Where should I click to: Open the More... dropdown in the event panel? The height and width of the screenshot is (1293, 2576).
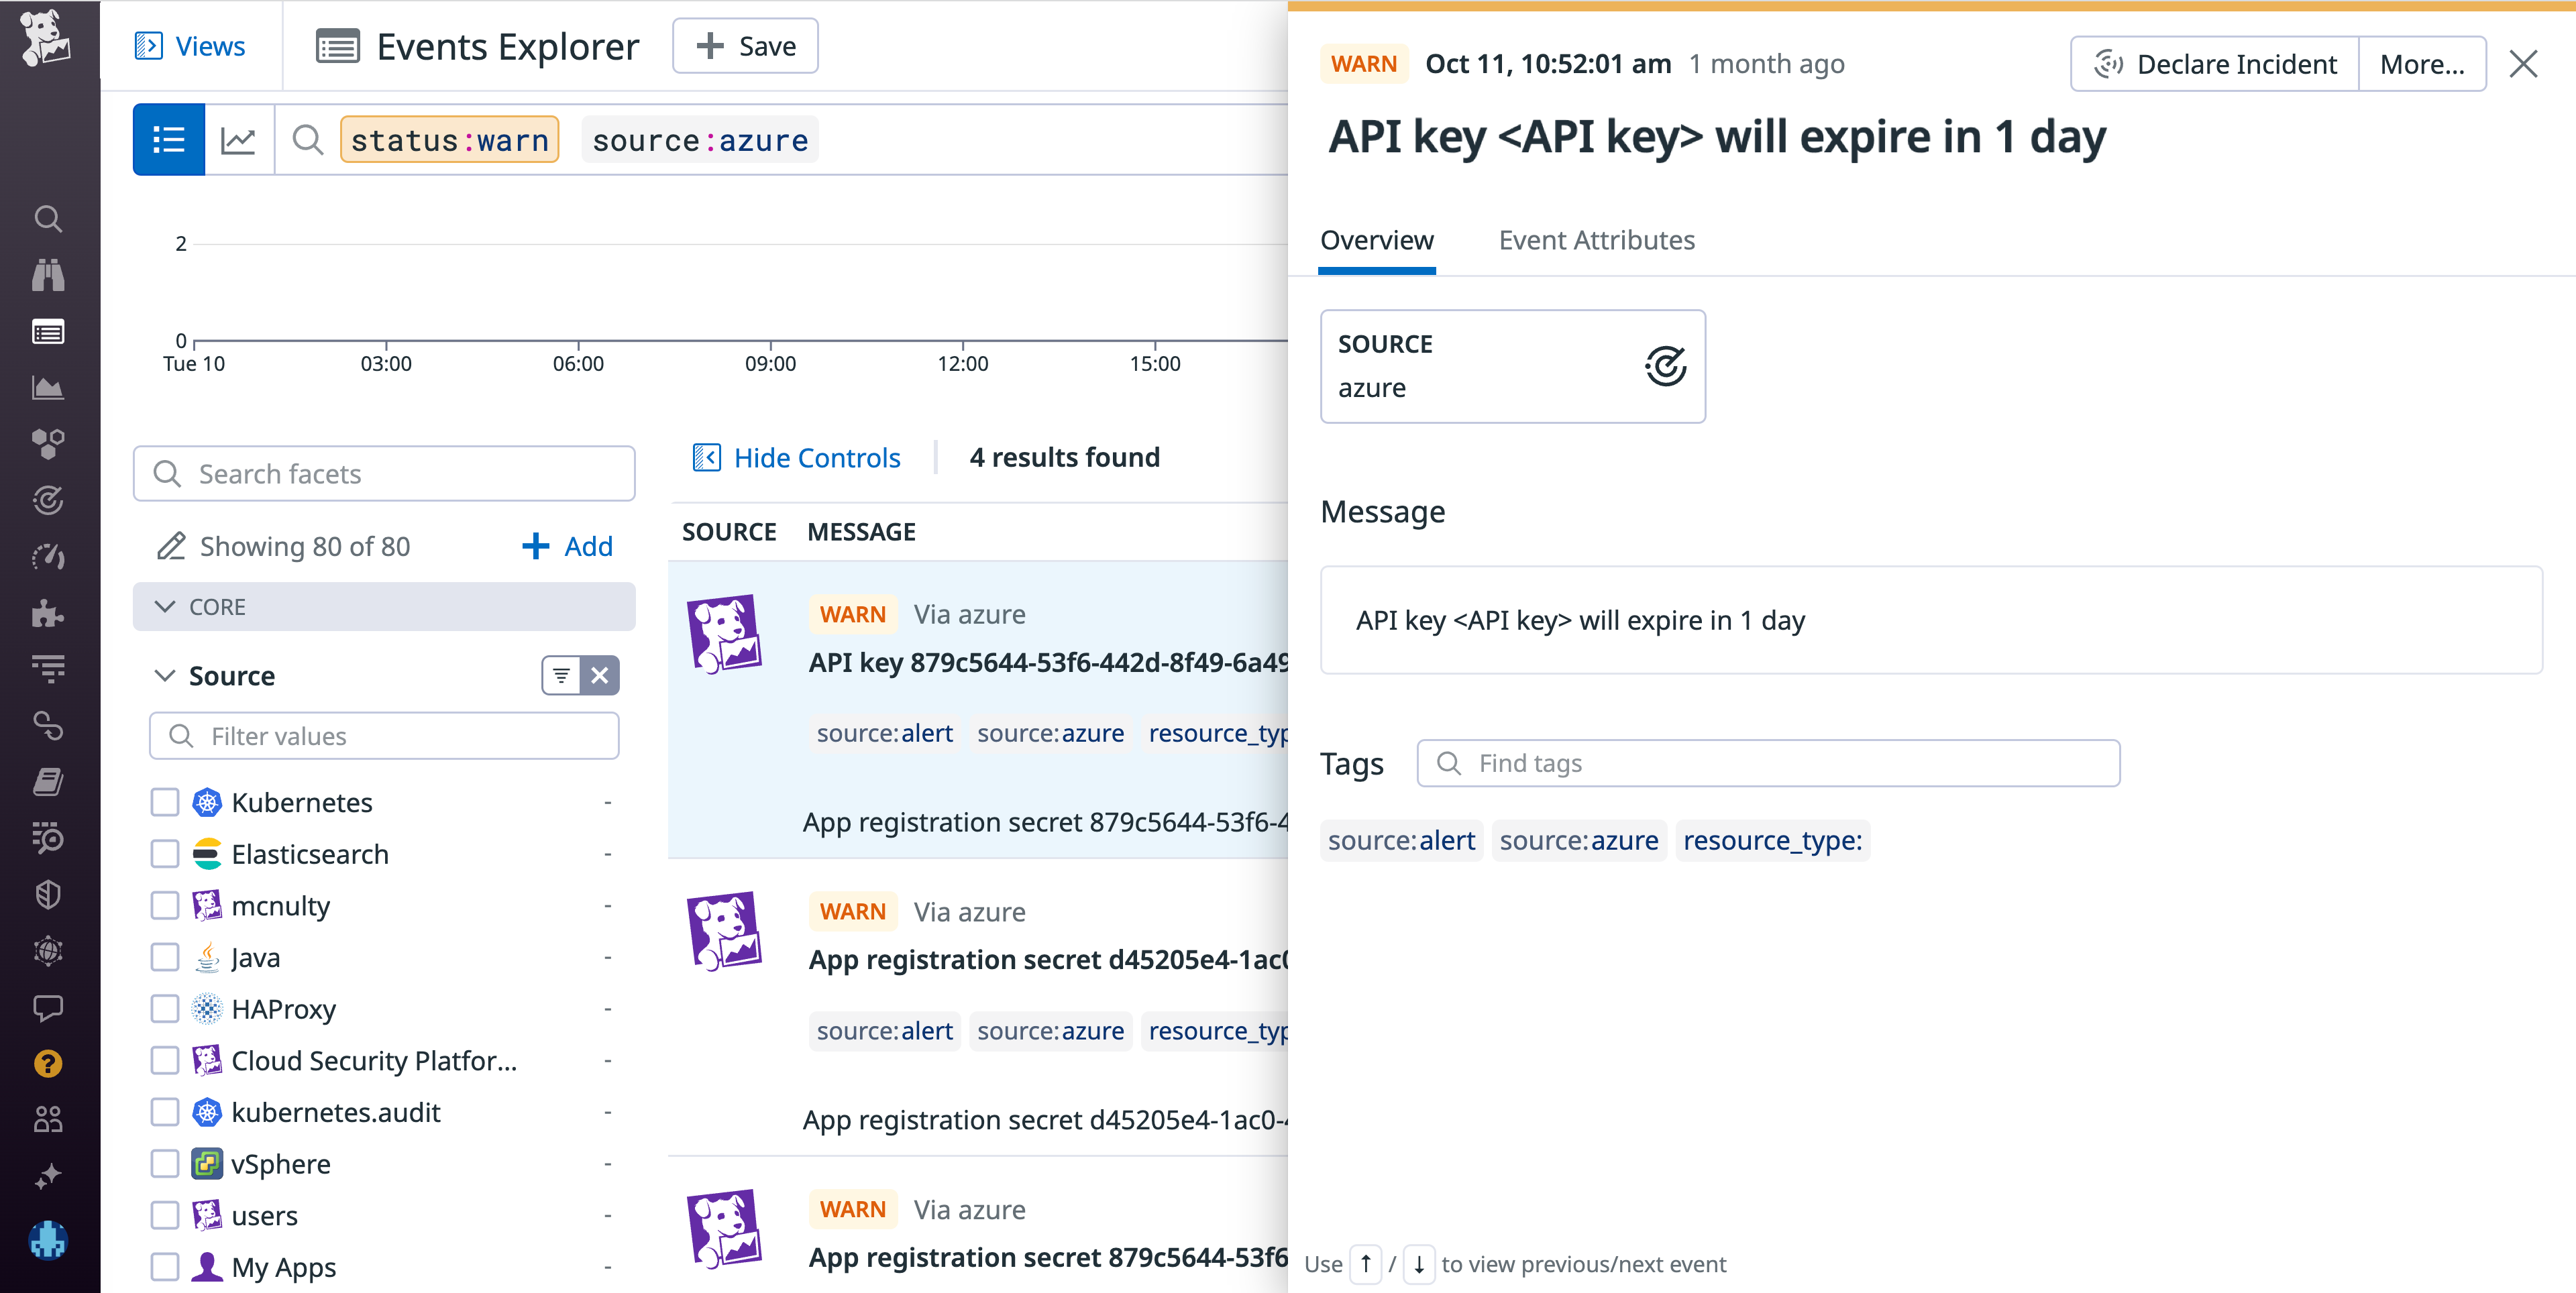click(2422, 63)
